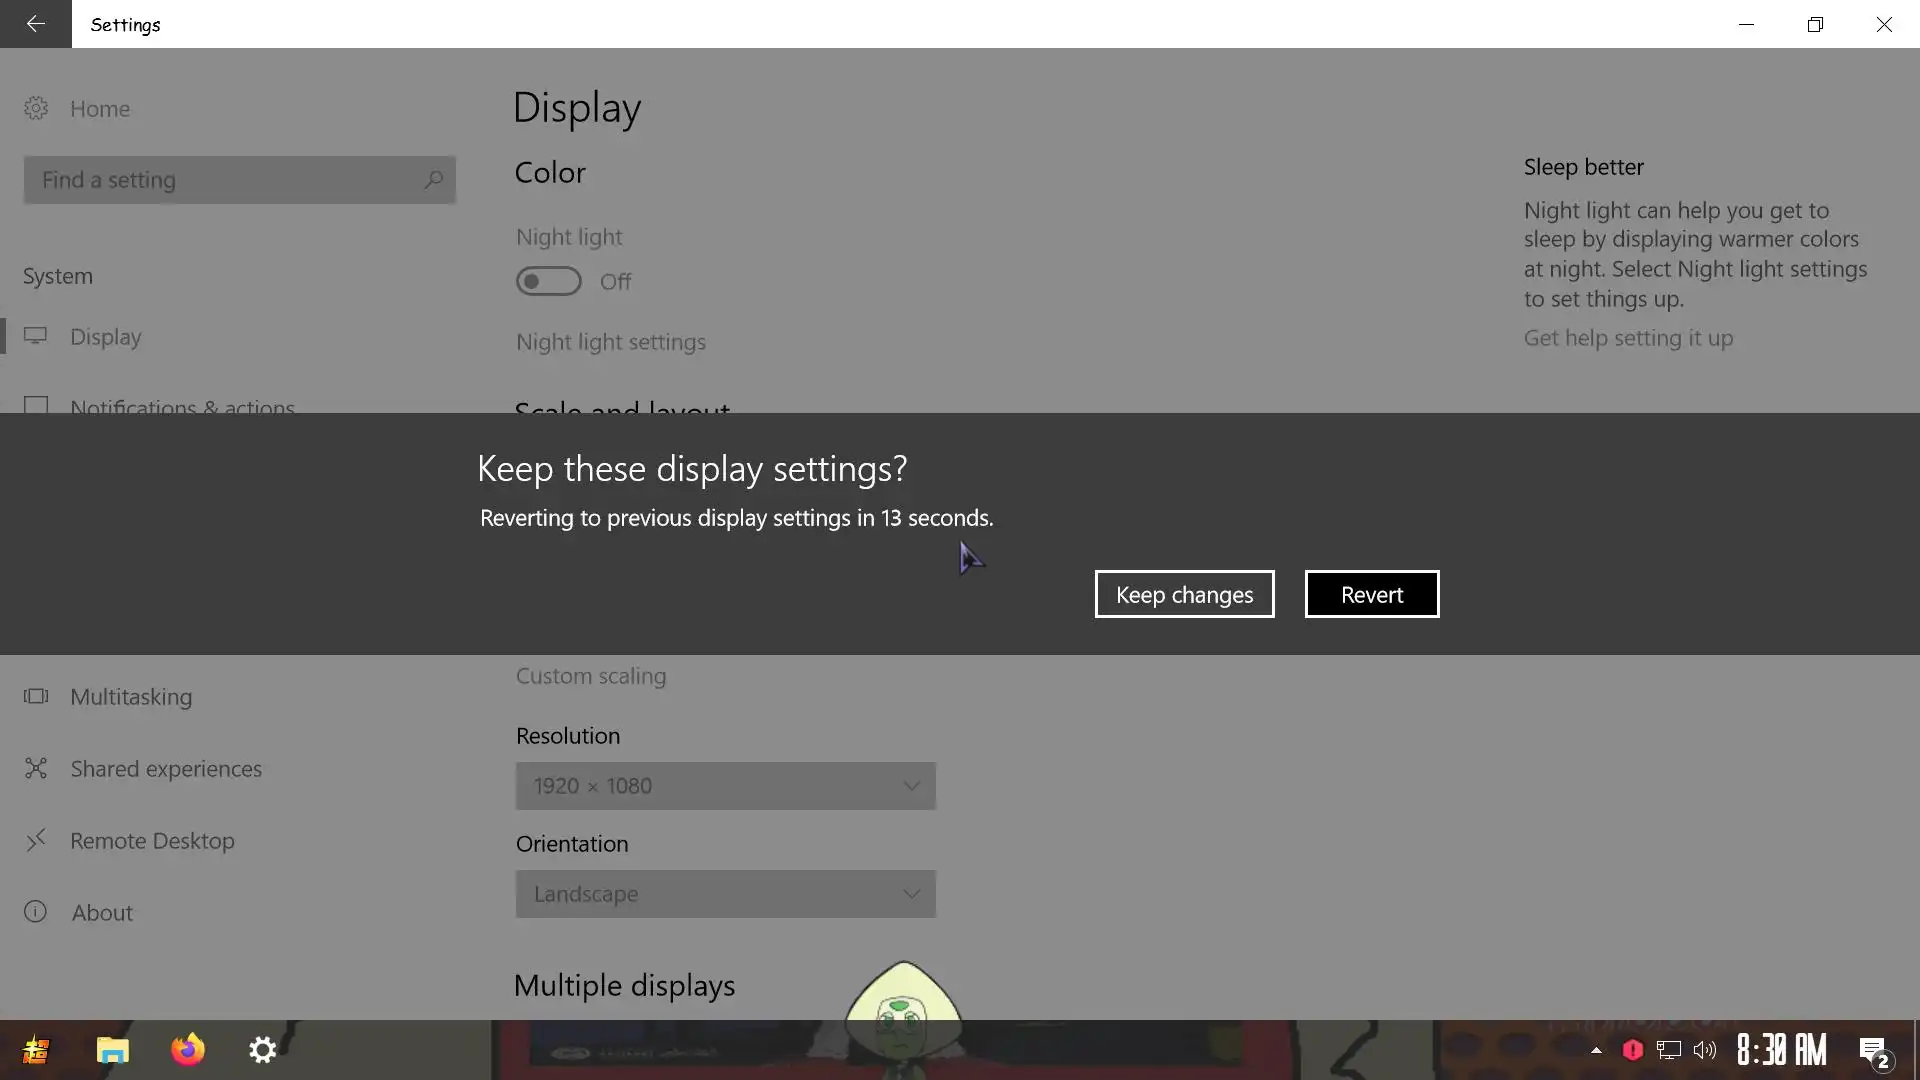
Task: Open File Explorer from taskbar
Action: (x=112, y=1050)
